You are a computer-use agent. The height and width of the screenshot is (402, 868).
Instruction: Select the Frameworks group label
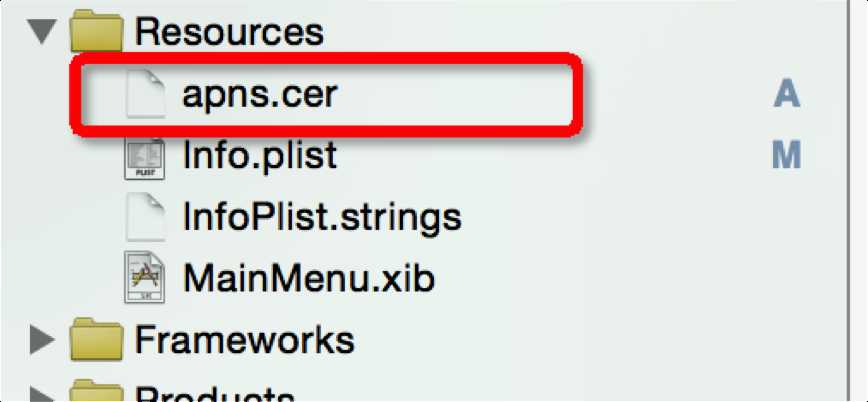point(244,339)
